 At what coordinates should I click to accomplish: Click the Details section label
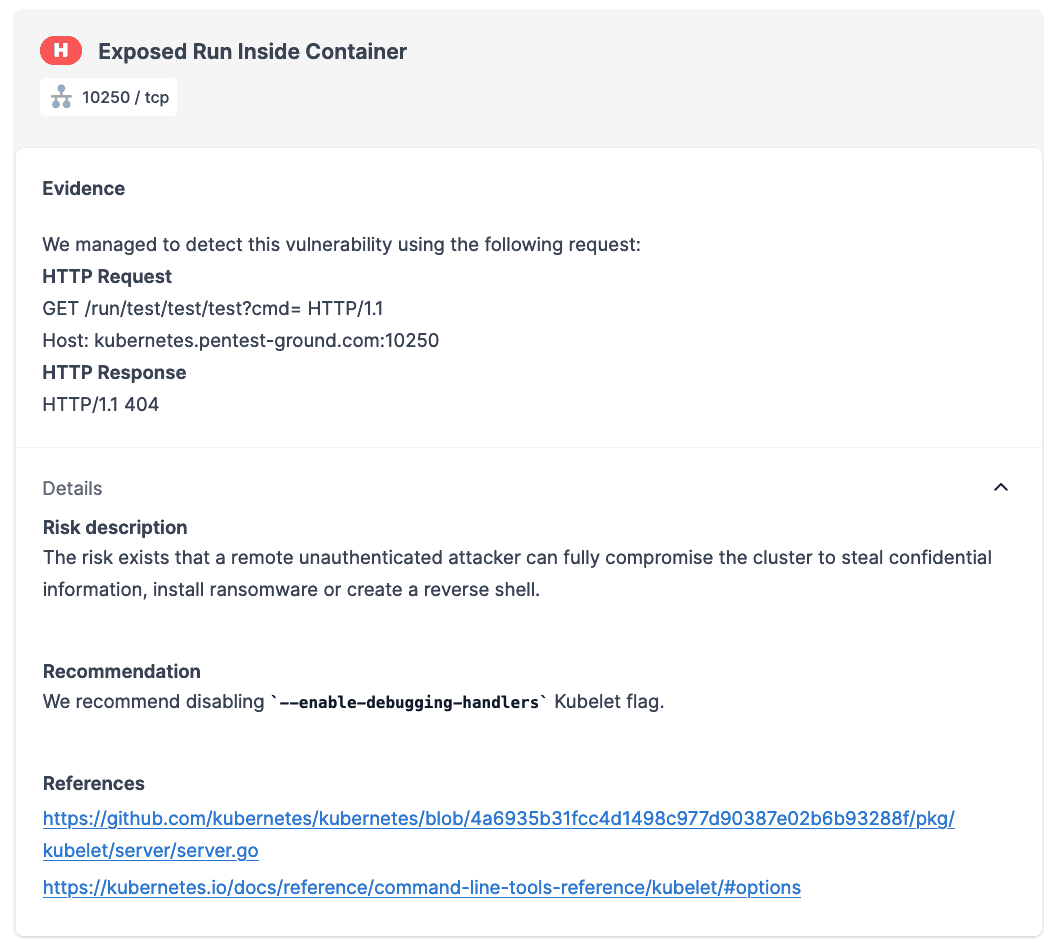[x=72, y=488]
